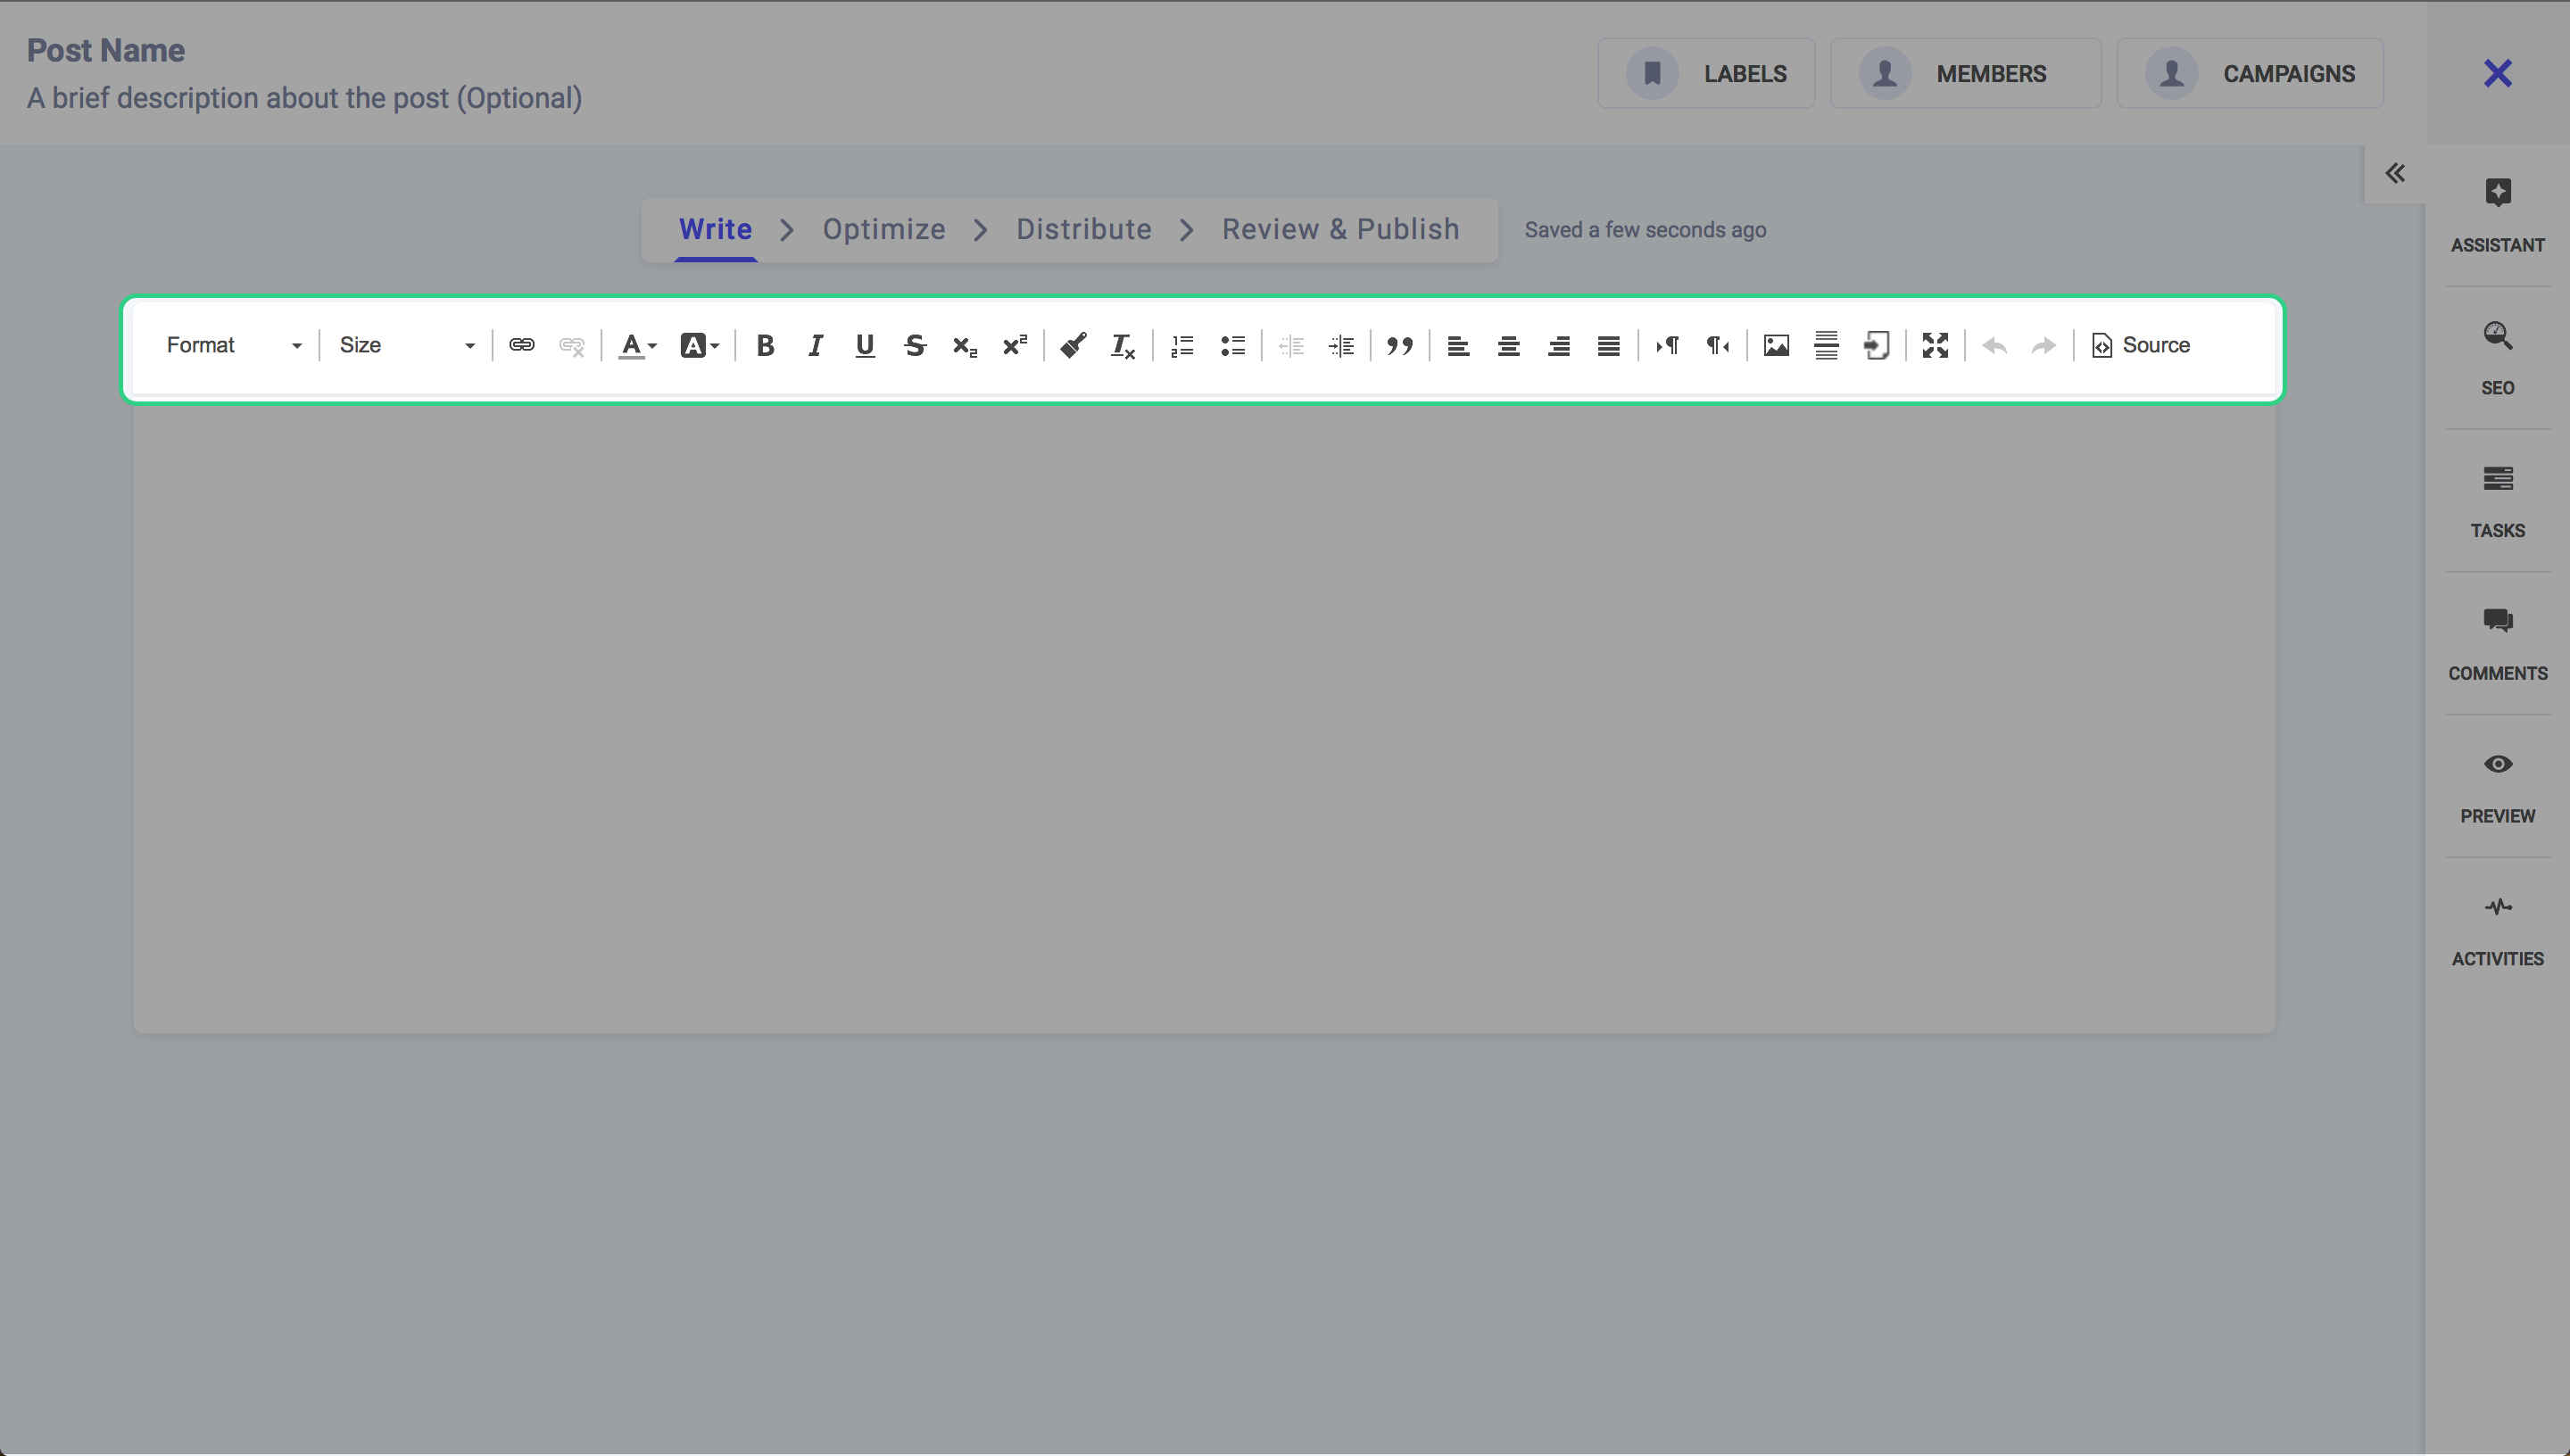Screen dimensions: 2570x1456
Task: Justify the text alignment
Action: click(1608, 345)
